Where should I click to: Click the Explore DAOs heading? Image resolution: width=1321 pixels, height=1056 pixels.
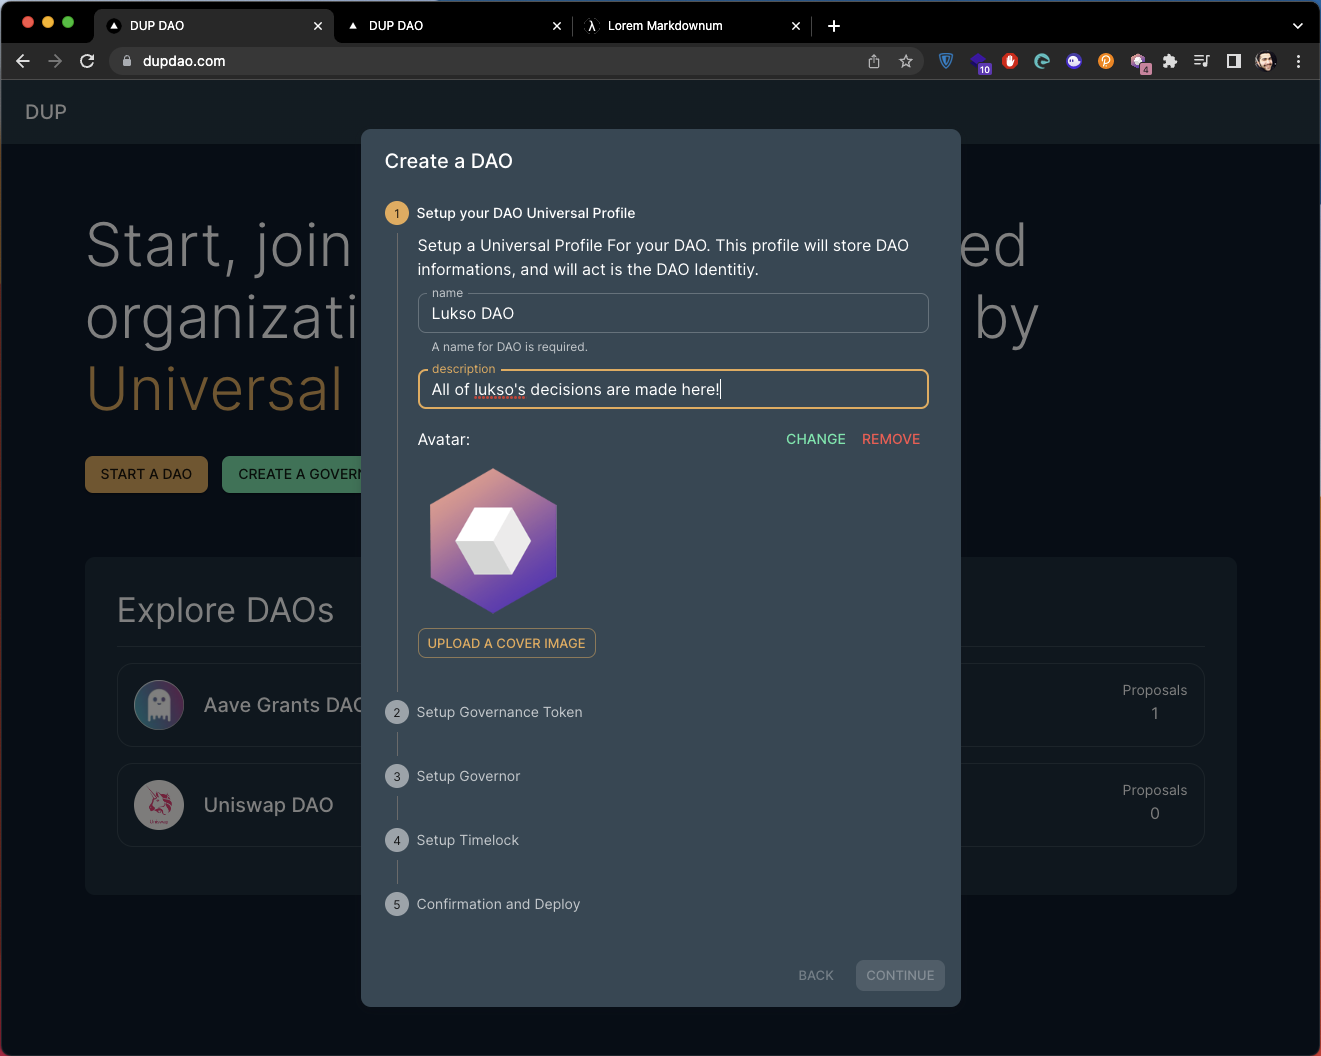pos(225,610)
